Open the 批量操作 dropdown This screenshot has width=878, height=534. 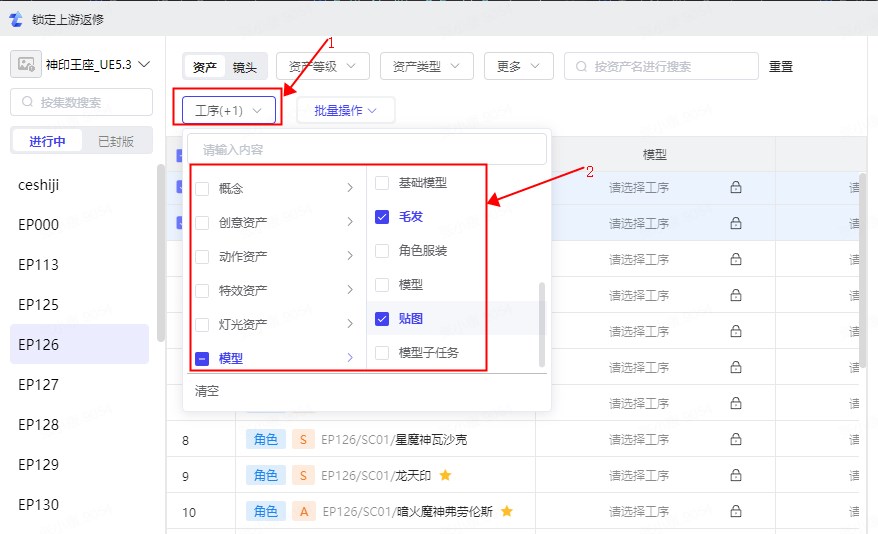(x=346, y=111)
